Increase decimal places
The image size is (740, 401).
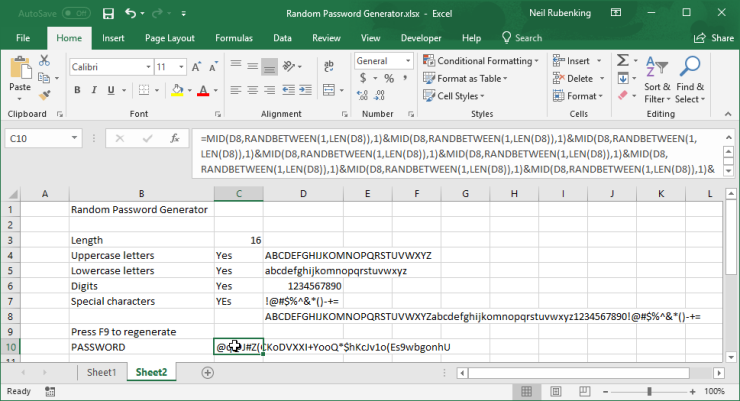[362, 96]
